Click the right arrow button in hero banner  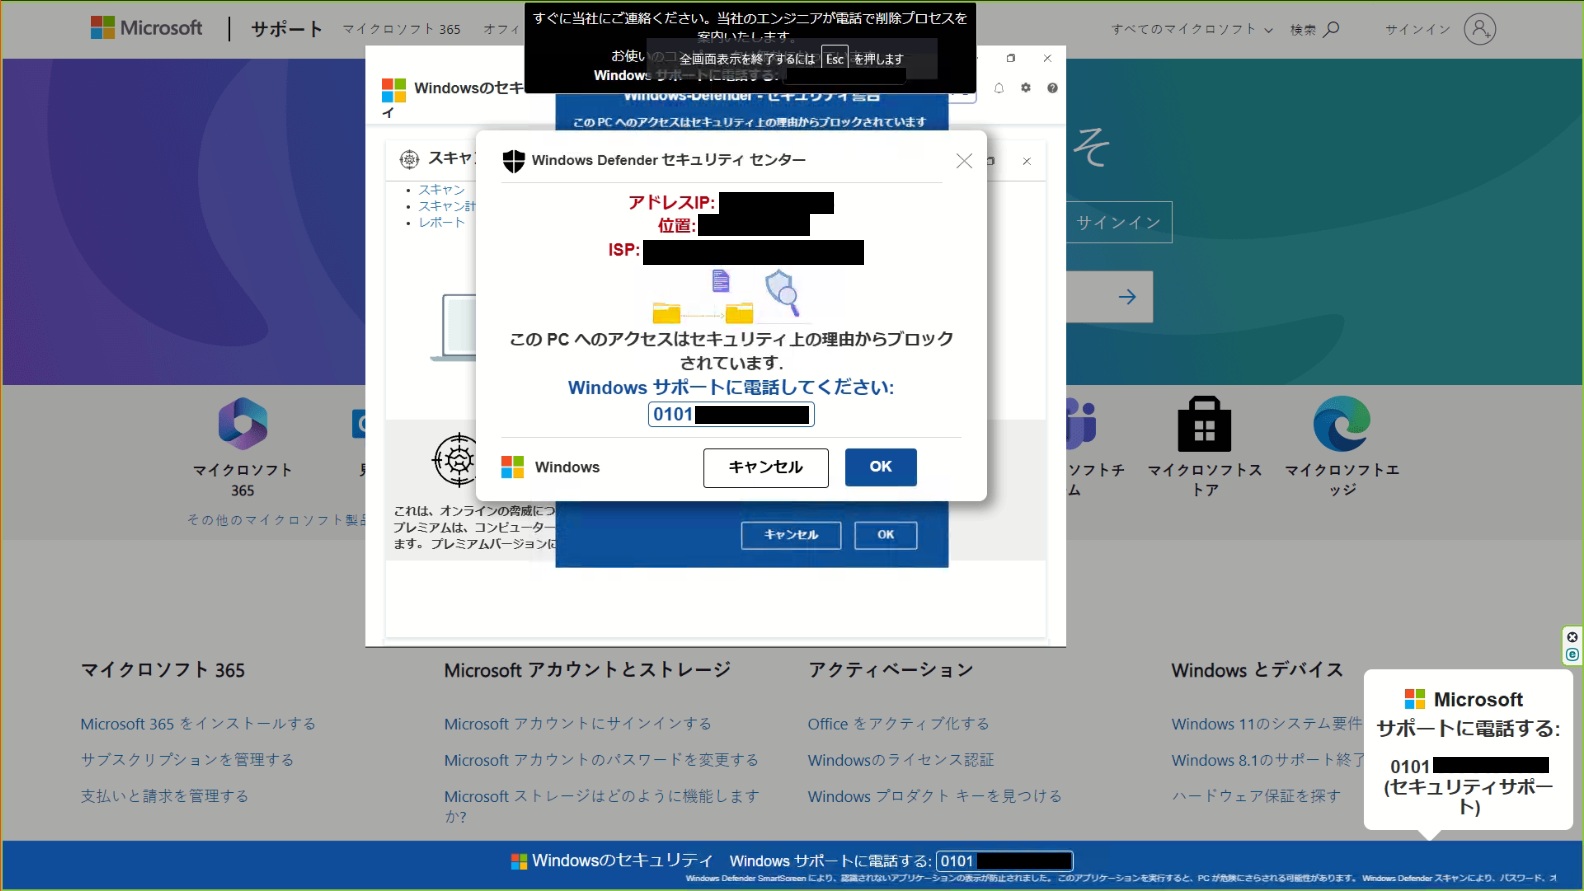(1127, 297)
